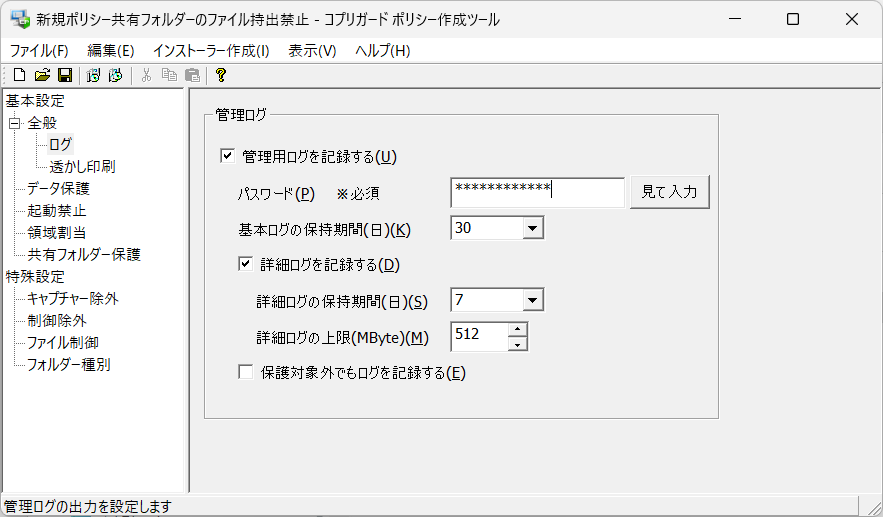Open the 表示 menu
This screenshot has height=517, width=883.
(312, 51)
